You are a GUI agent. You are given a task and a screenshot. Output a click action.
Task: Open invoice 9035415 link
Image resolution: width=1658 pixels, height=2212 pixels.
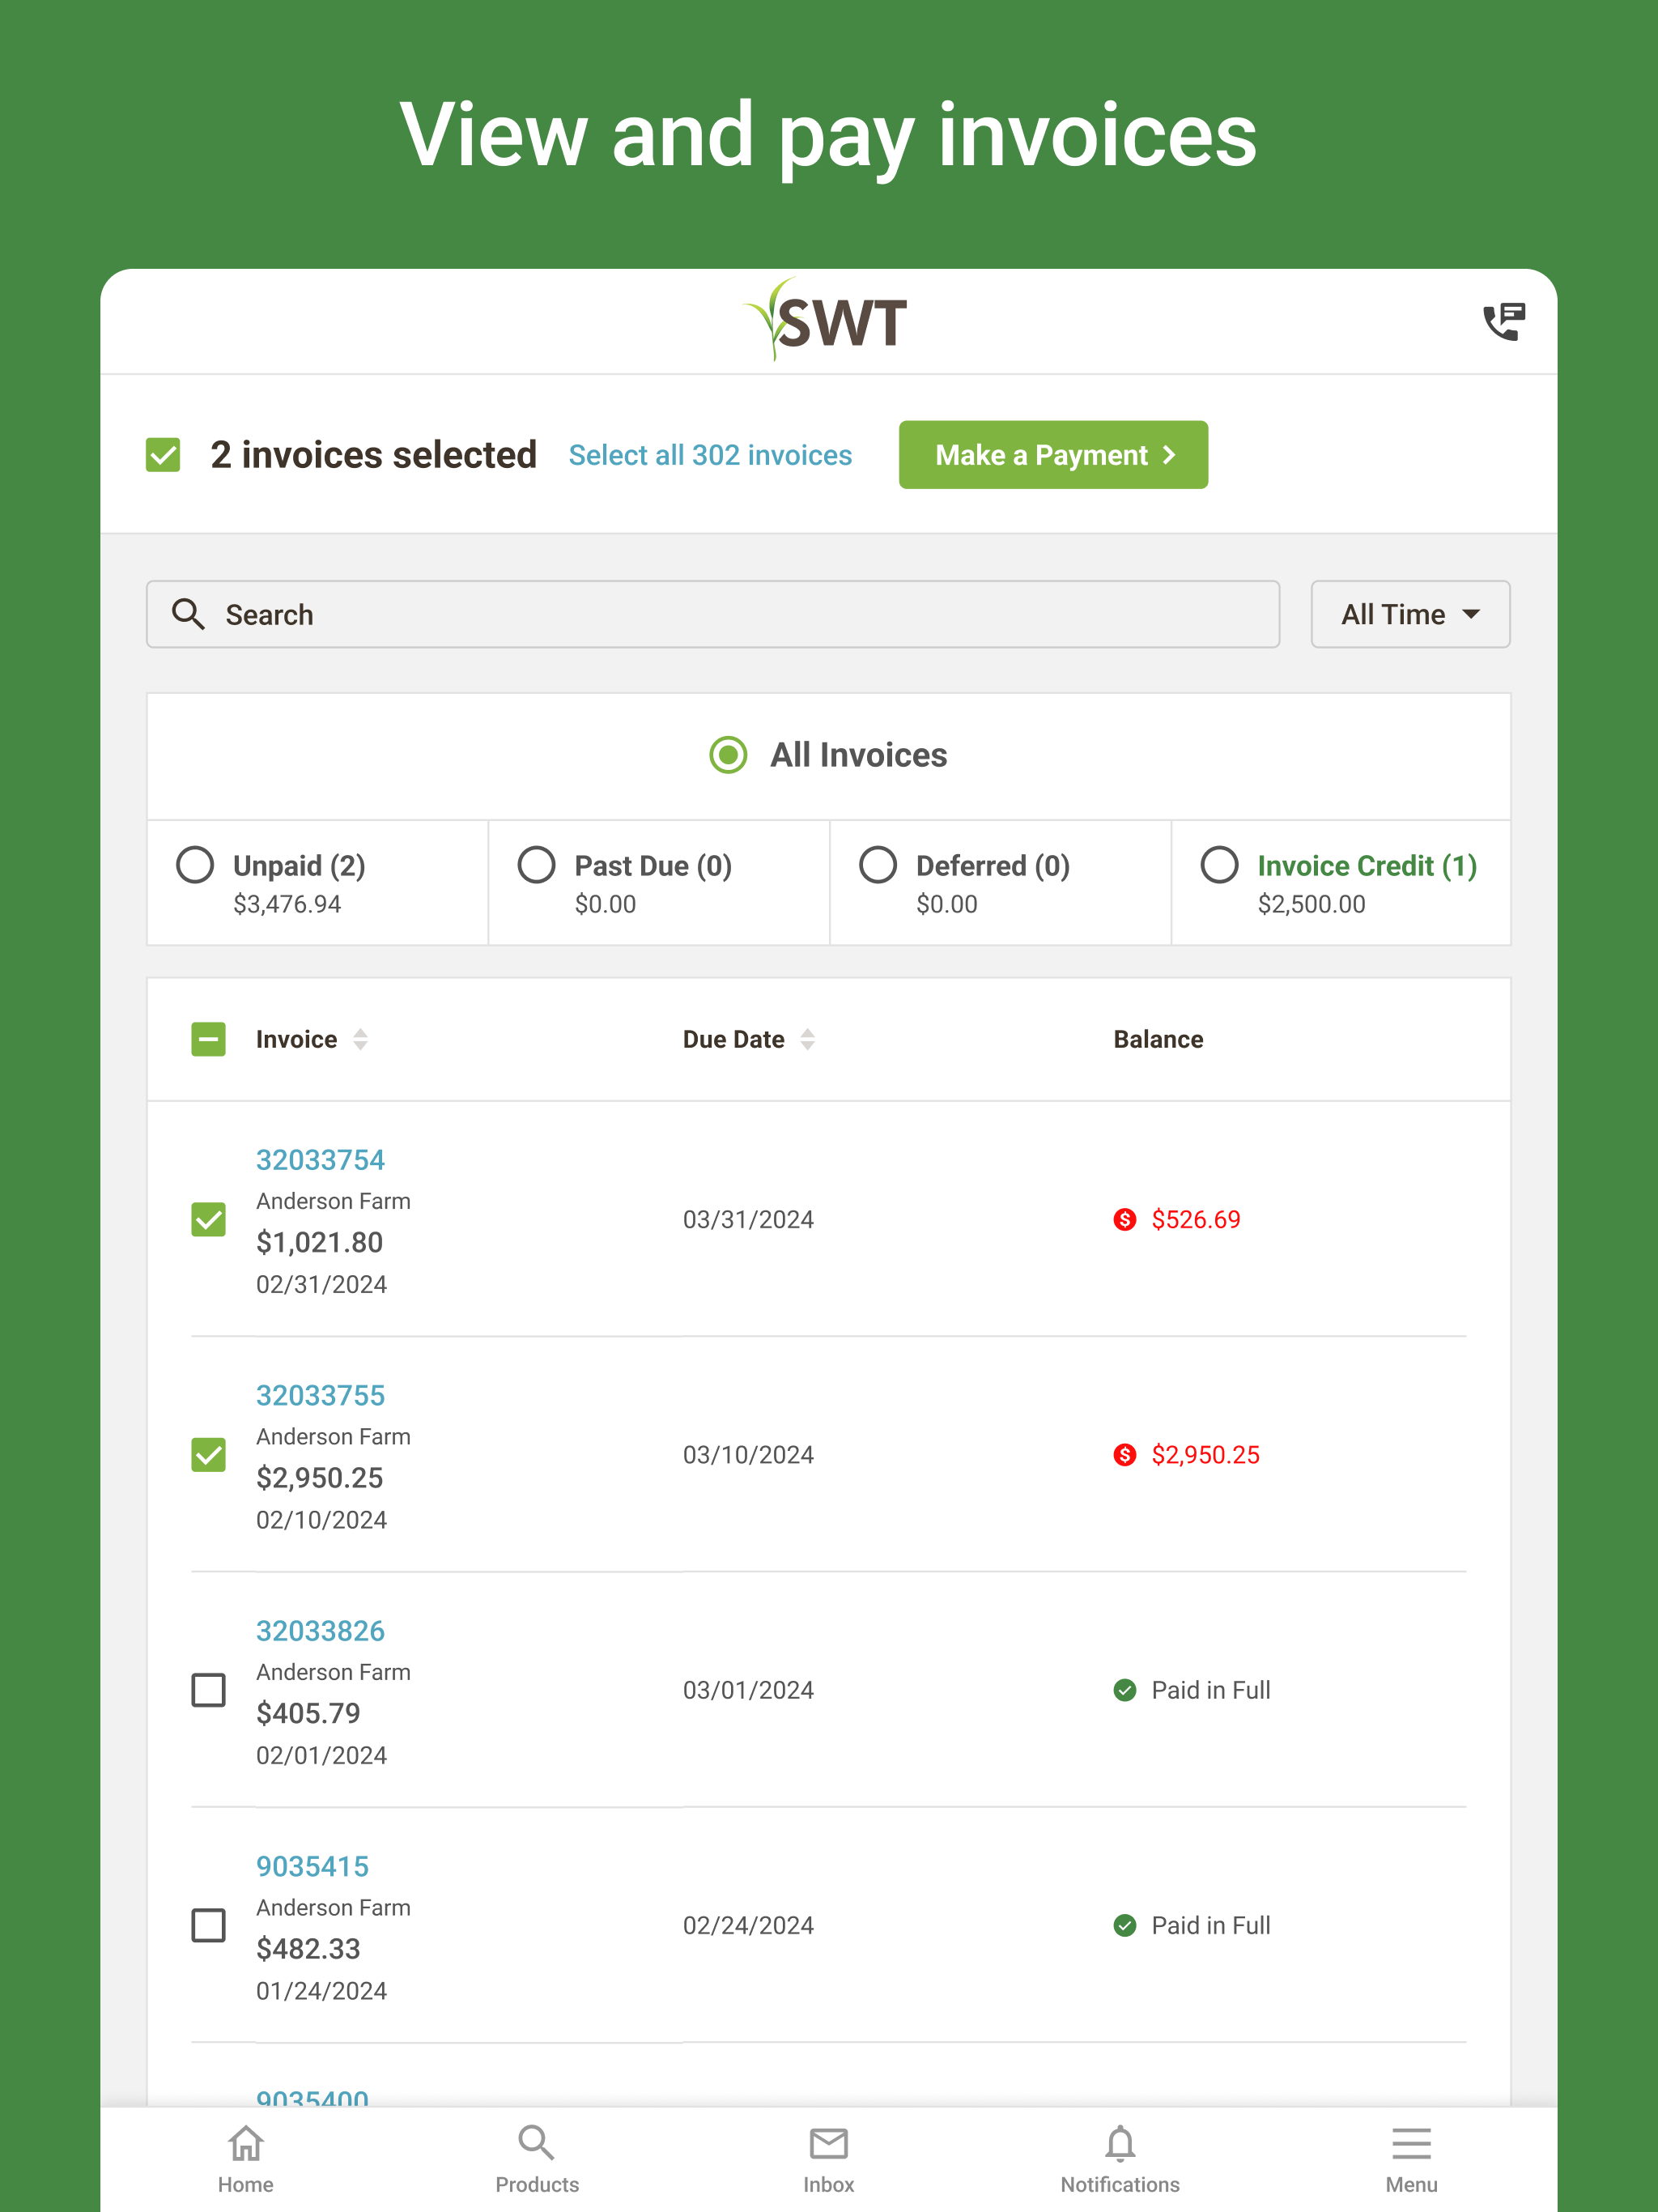[312, 1866]
